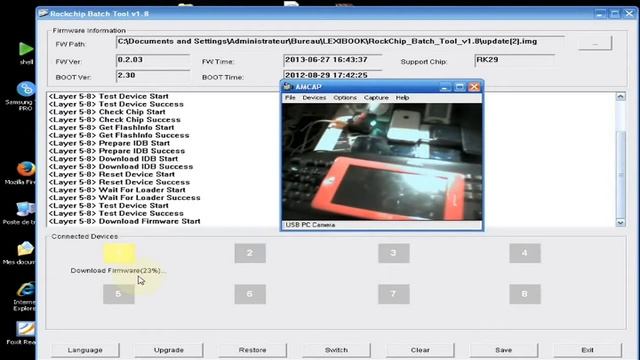Click the Save button
The height and width of the screenshot is (360, 640).
(504, 350)
